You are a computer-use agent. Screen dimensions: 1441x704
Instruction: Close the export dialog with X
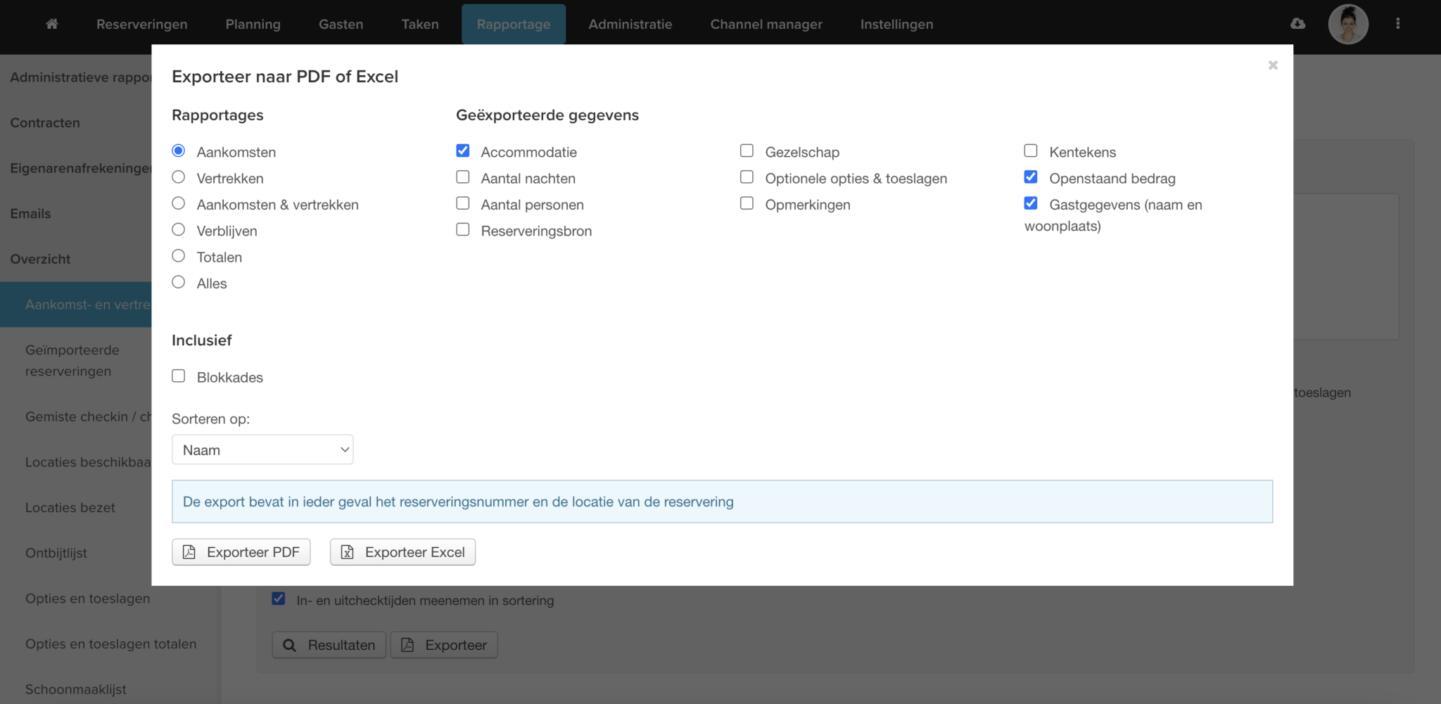point(1272,65)
